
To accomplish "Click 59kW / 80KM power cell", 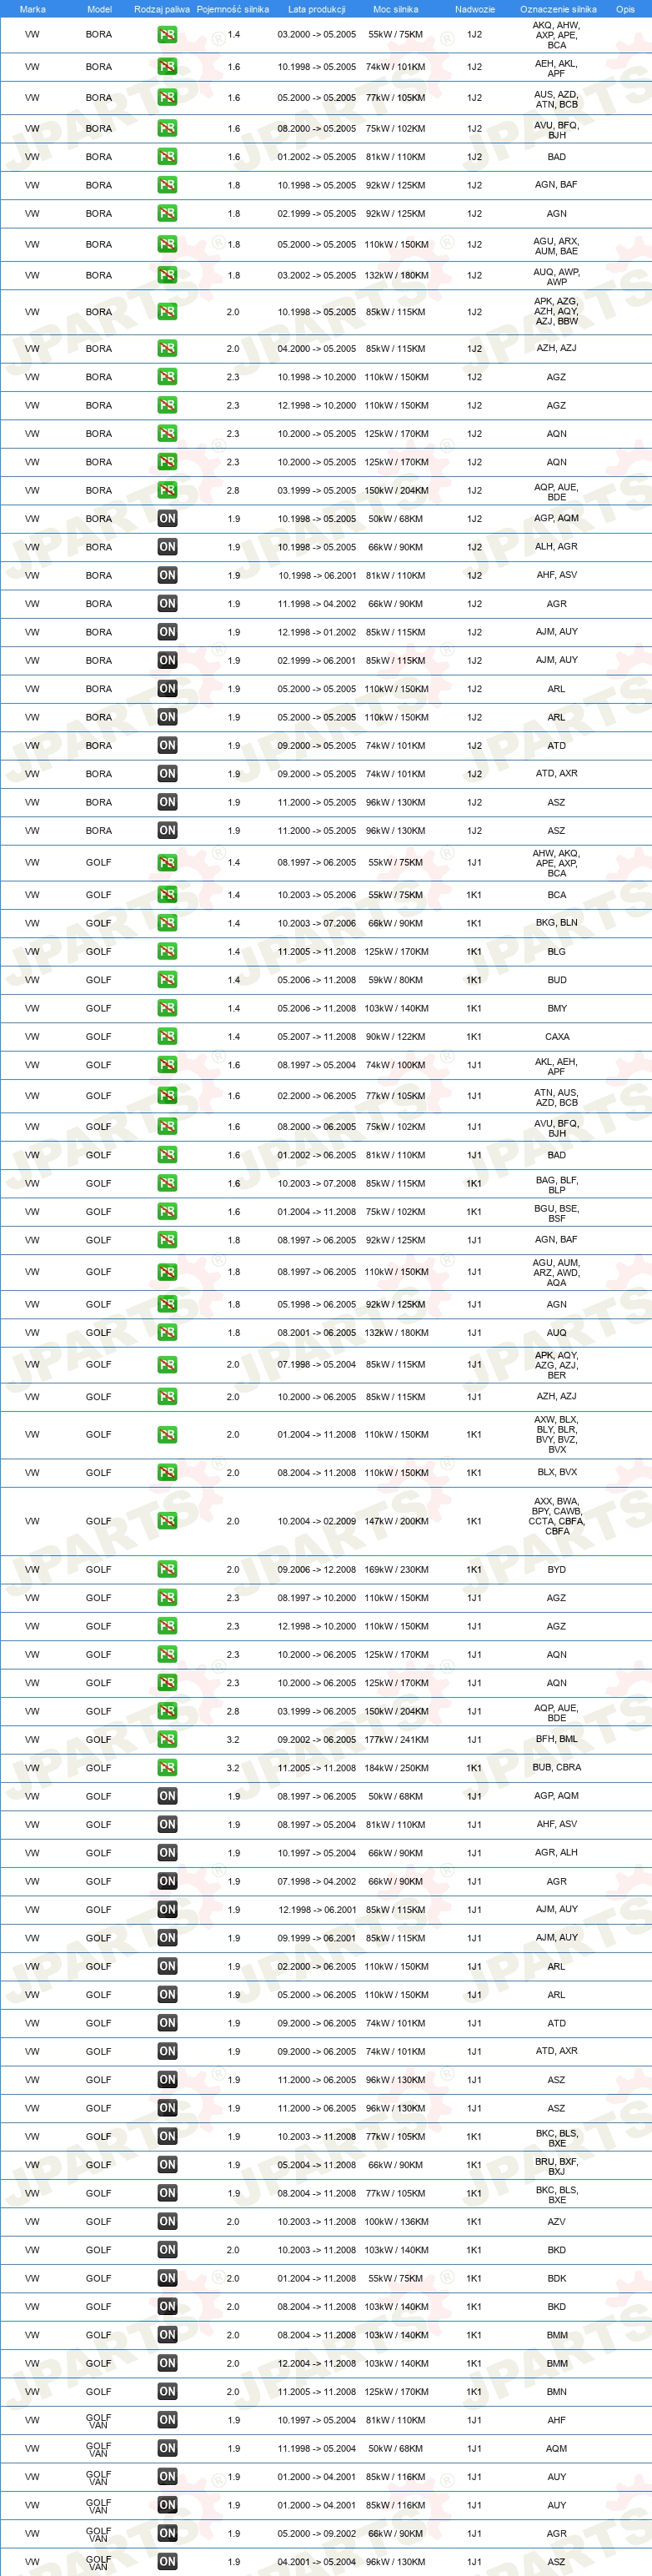I will 396,980.
